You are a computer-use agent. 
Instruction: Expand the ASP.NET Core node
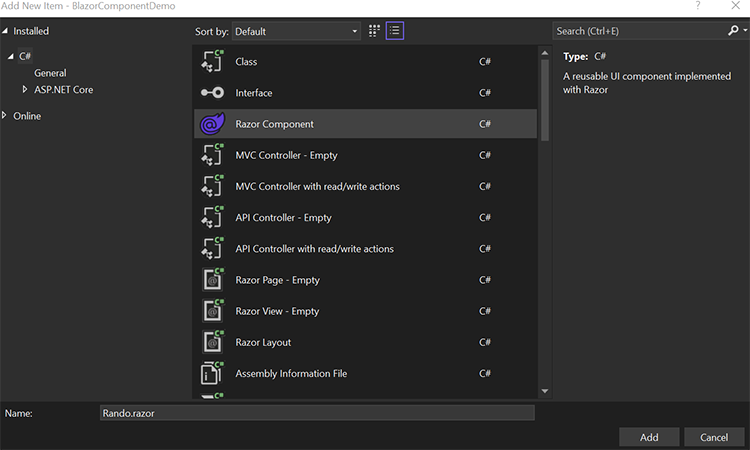25,89
